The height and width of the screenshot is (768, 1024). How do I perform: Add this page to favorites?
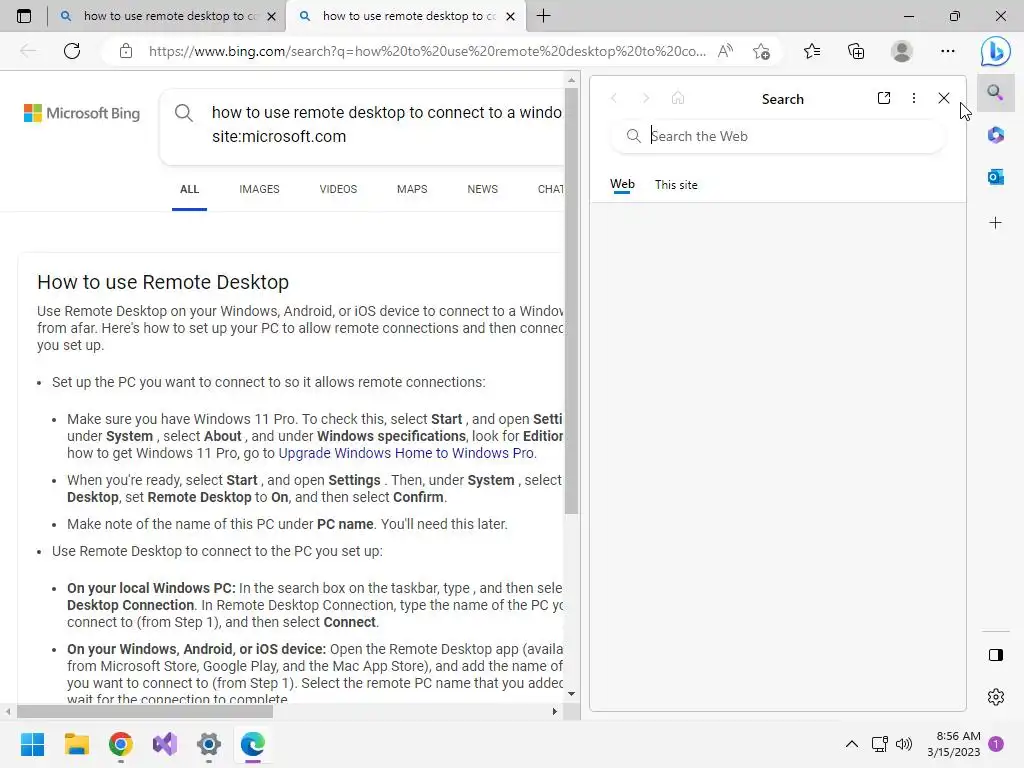point(761,51)
